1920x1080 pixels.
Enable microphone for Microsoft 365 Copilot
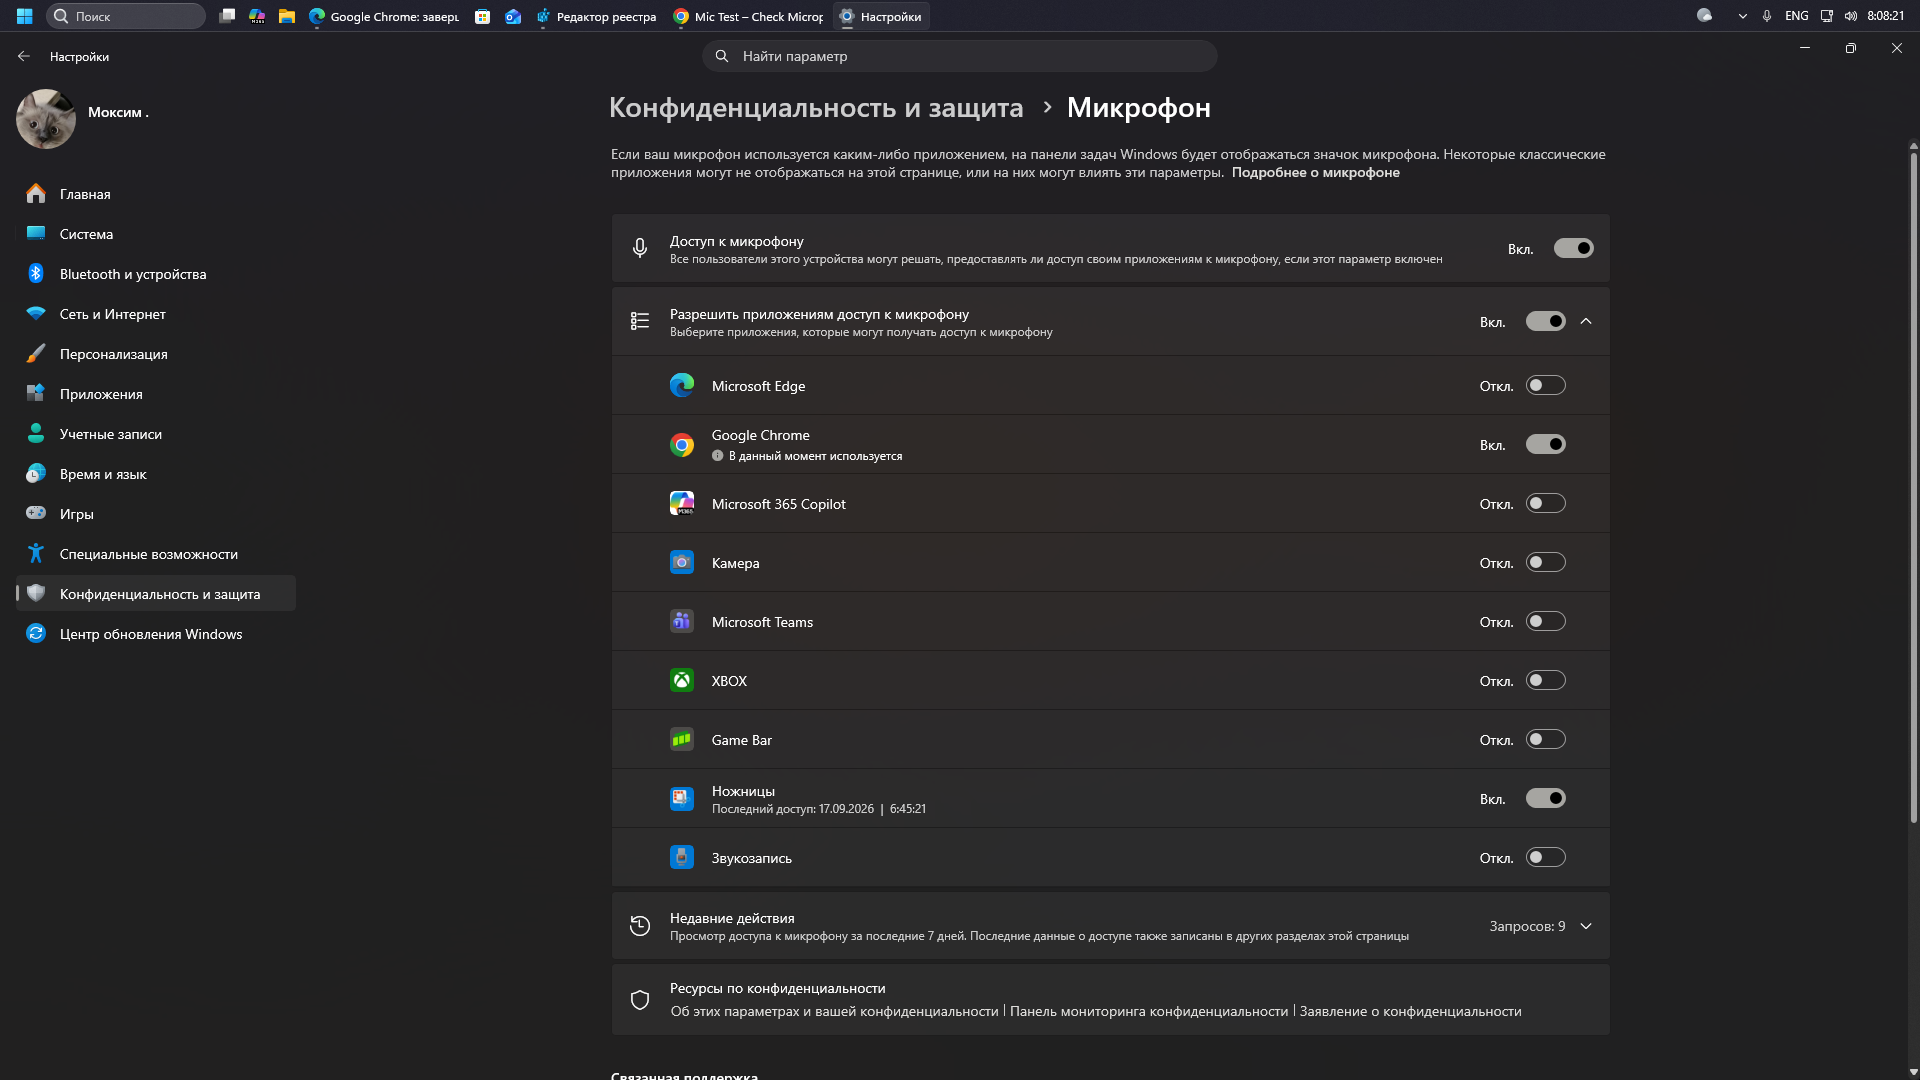(1545, 504)
